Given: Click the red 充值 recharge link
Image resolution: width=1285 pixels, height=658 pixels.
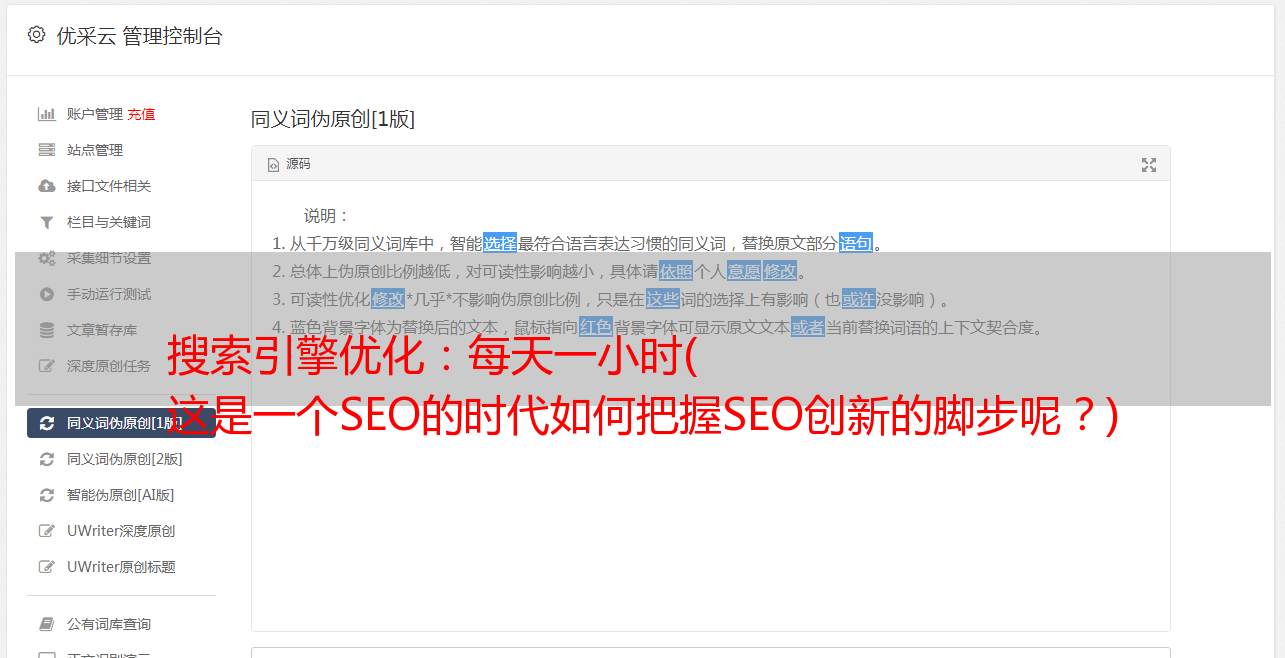Looking at the screenshot, I should pos(141,114).
